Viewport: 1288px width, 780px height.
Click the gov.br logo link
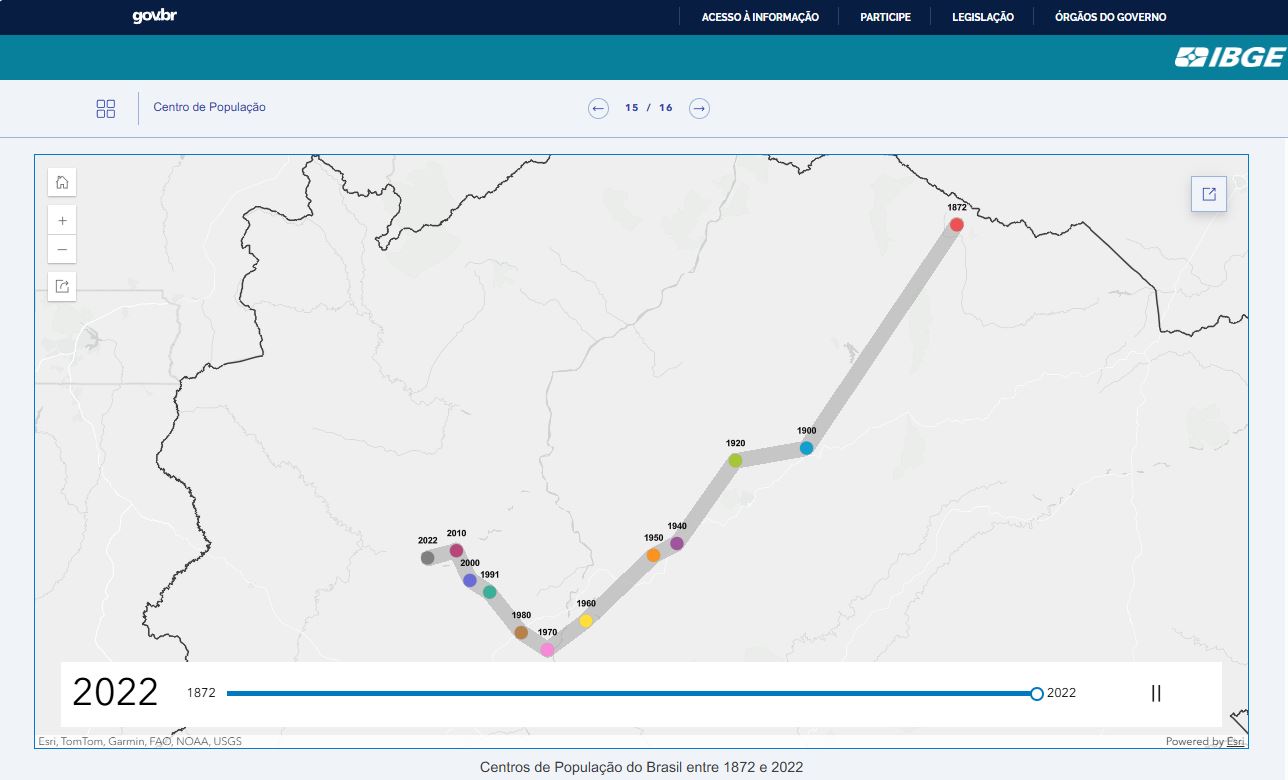pyautogui.click(x=155, y=17)
